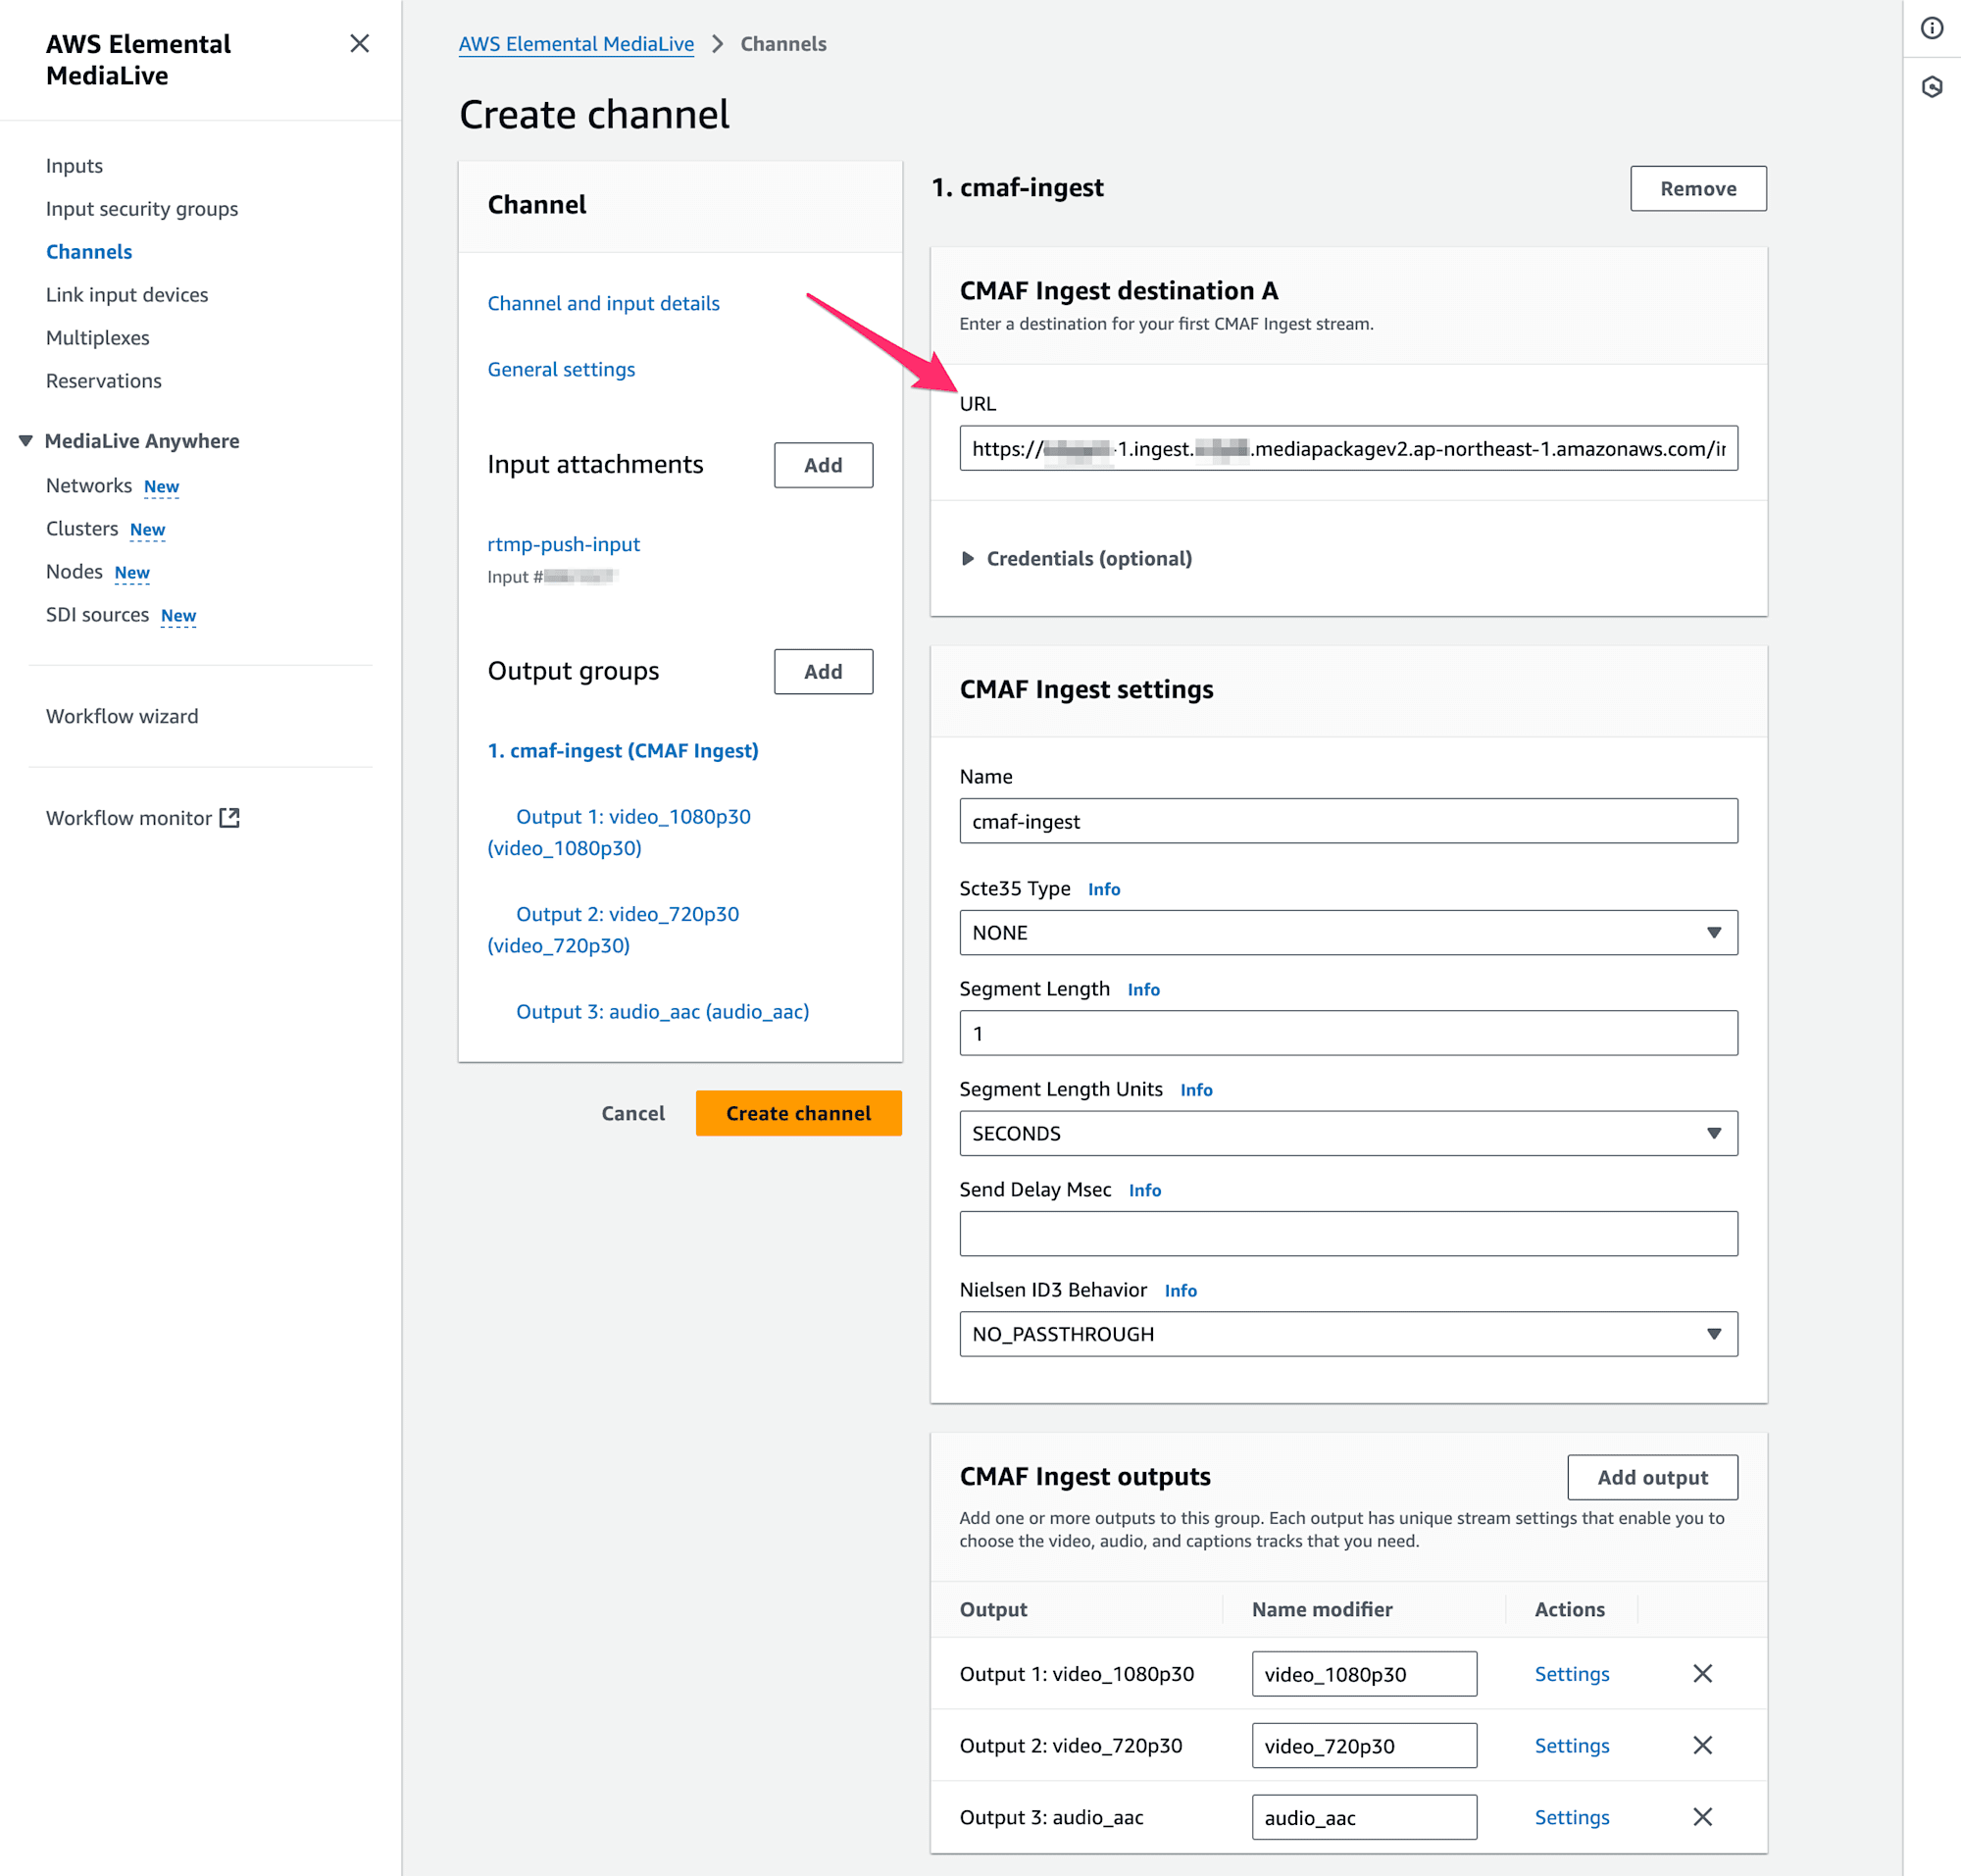
Task: Launch the Workflow wizard
Action: 122,716
